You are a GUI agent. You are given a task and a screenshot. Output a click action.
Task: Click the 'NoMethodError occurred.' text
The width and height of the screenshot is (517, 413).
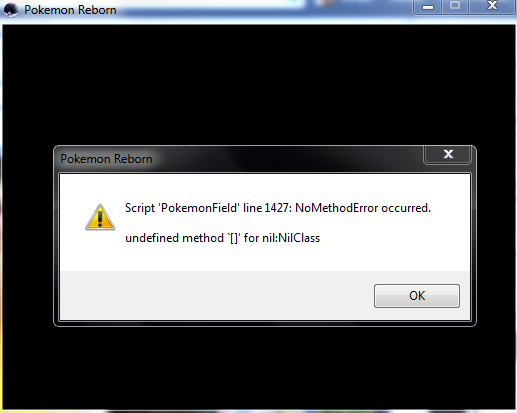[363, 208]
